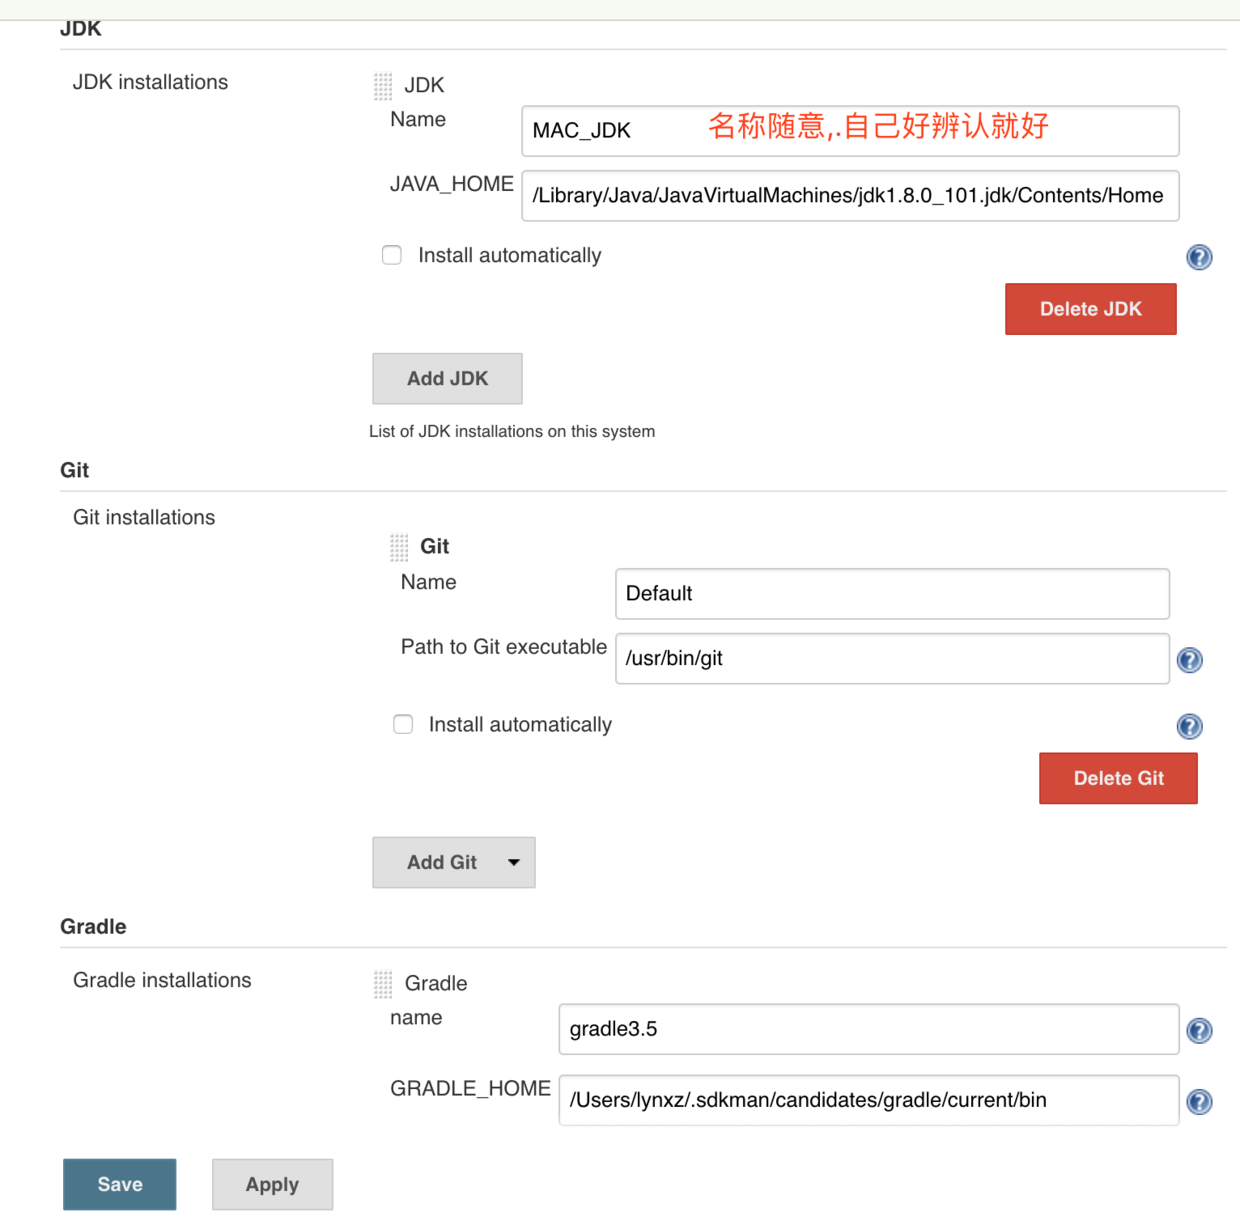
Task: Focus the GRADLE_HOME path field
Action: click(x=869, y=1100)
